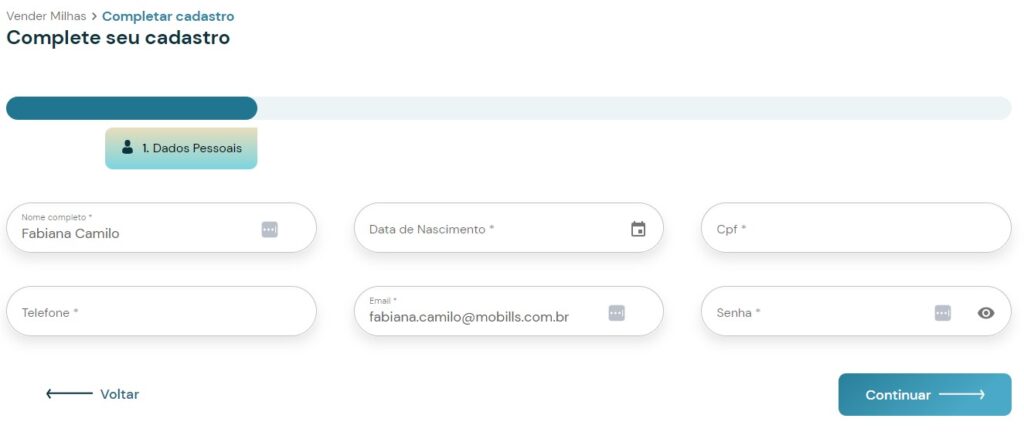Click the Completar cadastro breadcrumb

(168, 16)
